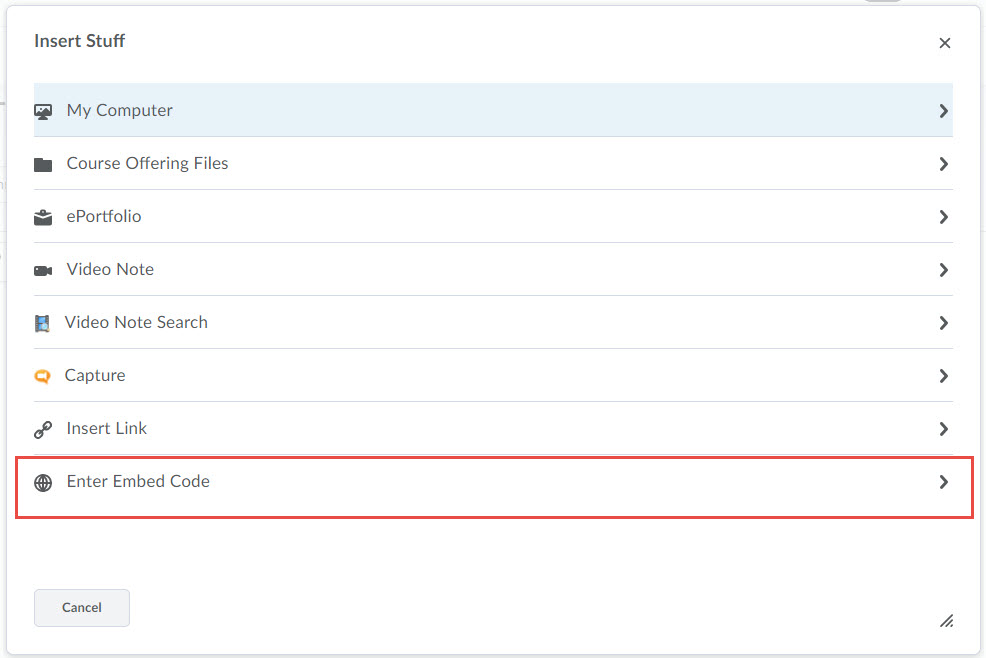Image resolution: width=986 pixels, height=658 pixels.
Task: Choose the Capture menu entry
Action: coord(95,375)
